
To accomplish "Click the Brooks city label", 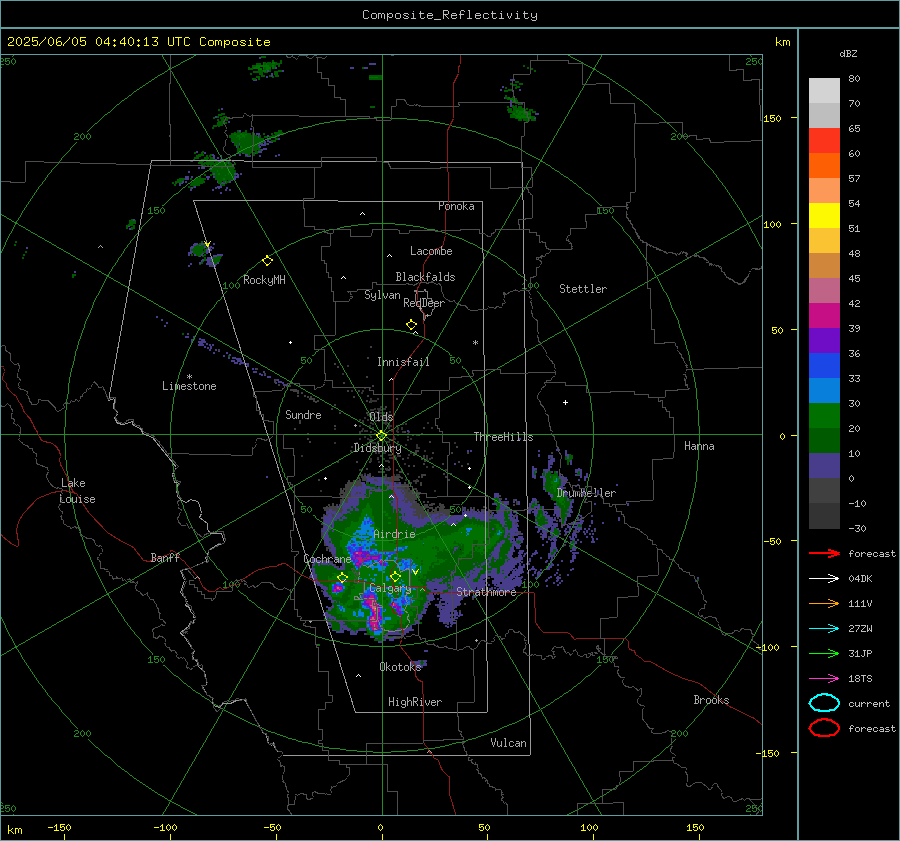I will [711, 700].
